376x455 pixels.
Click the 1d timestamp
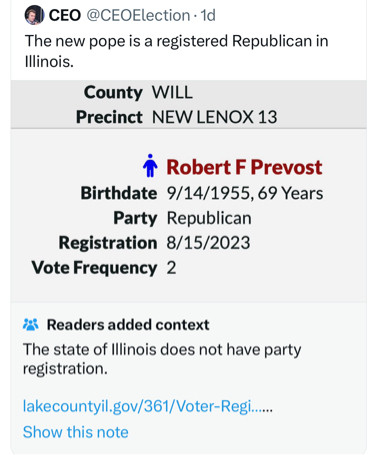[208, 15]
